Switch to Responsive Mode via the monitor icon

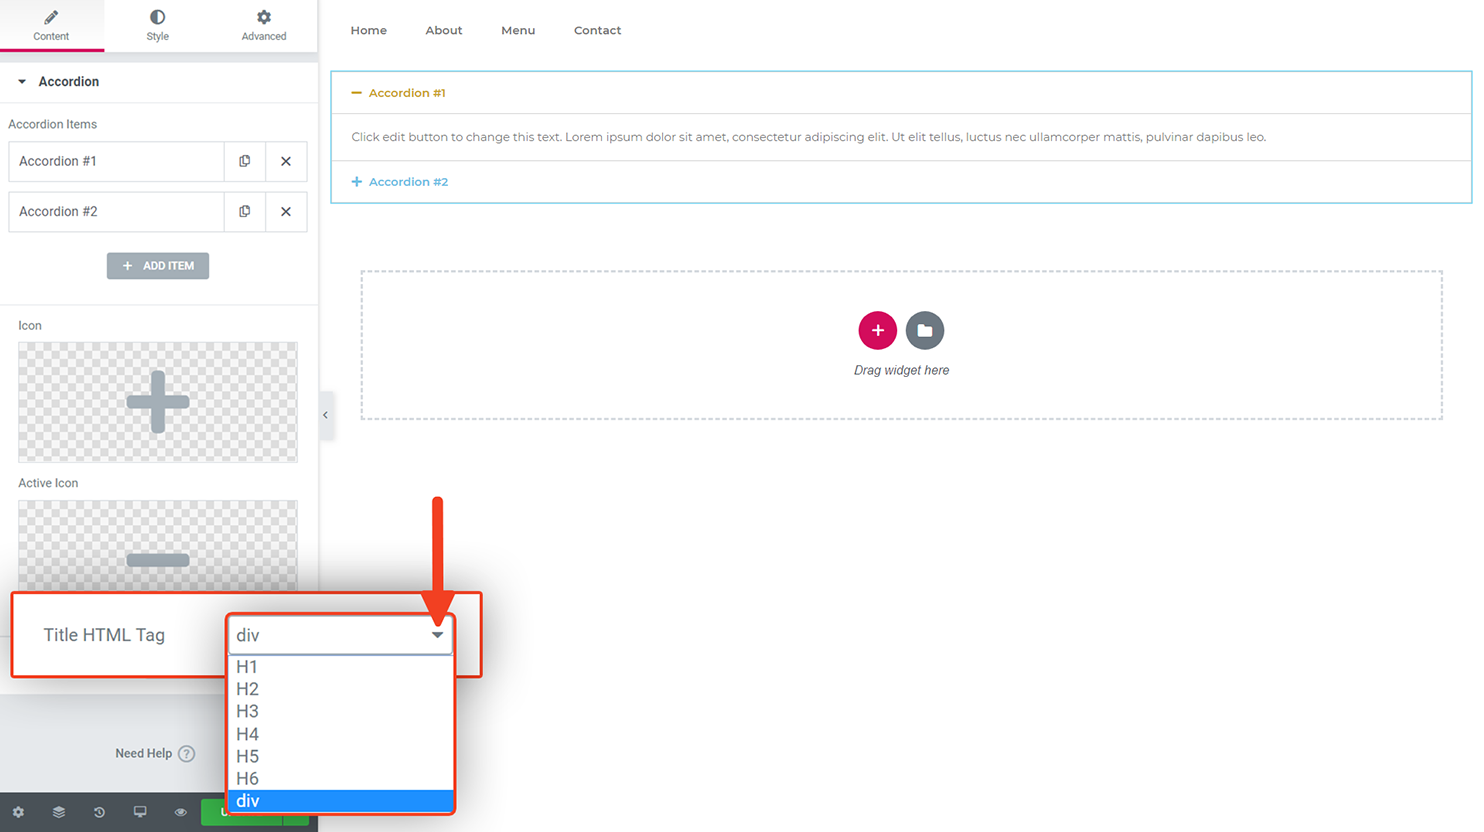[140, 812]
